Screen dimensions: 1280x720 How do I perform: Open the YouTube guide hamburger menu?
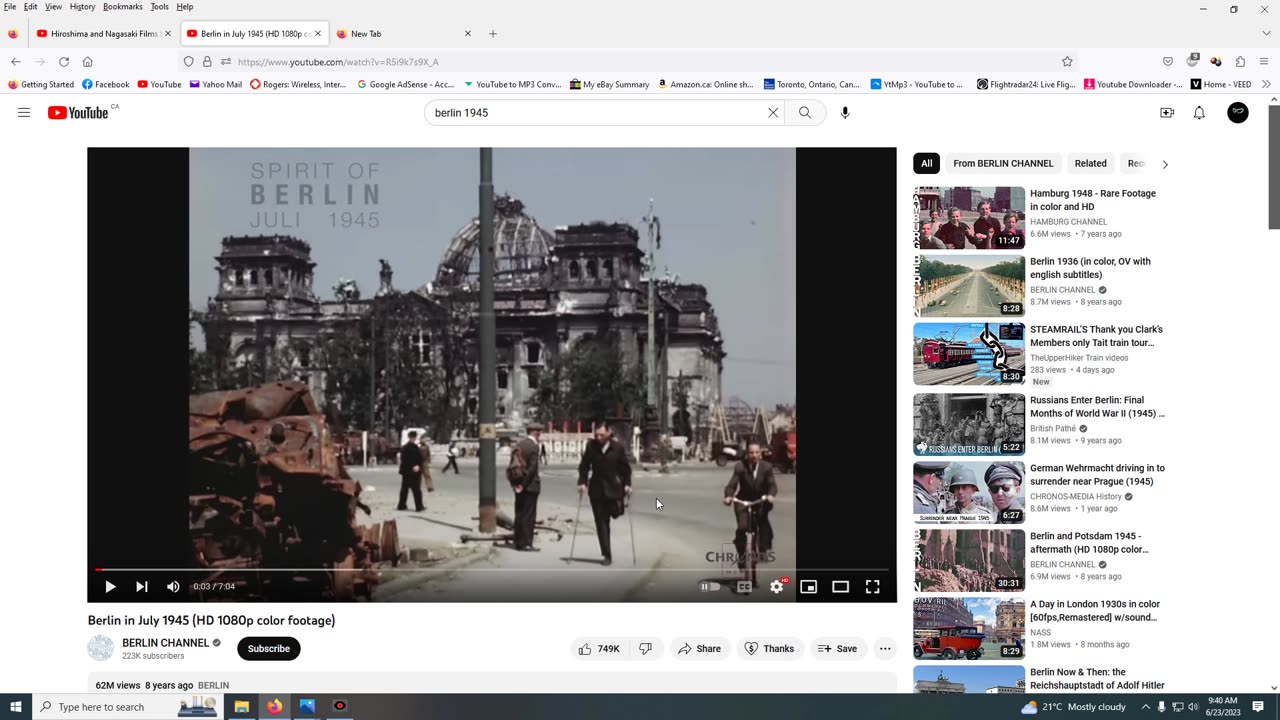click(x=24, y=113)
